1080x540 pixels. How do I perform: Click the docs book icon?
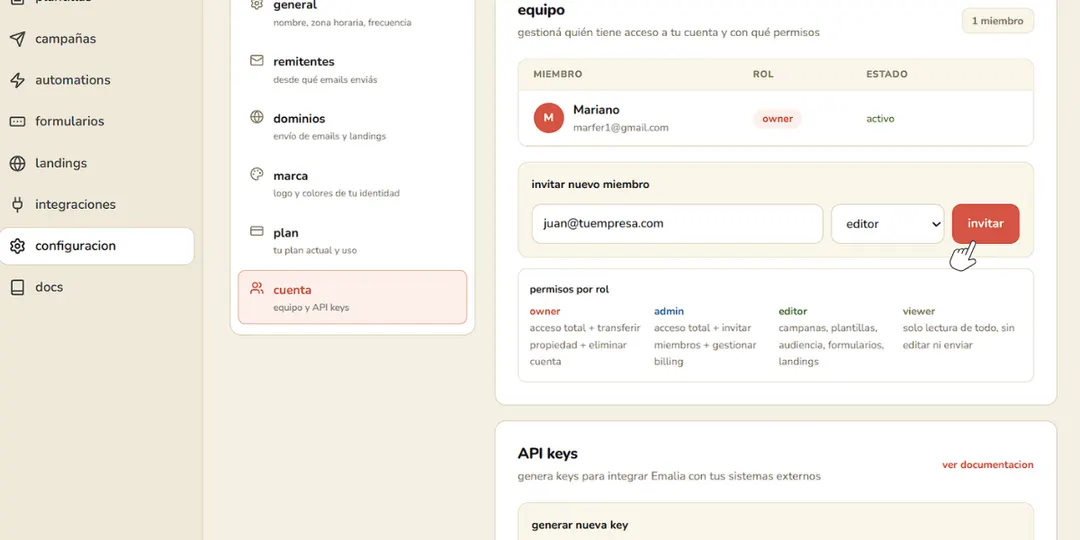coord(17,287)
